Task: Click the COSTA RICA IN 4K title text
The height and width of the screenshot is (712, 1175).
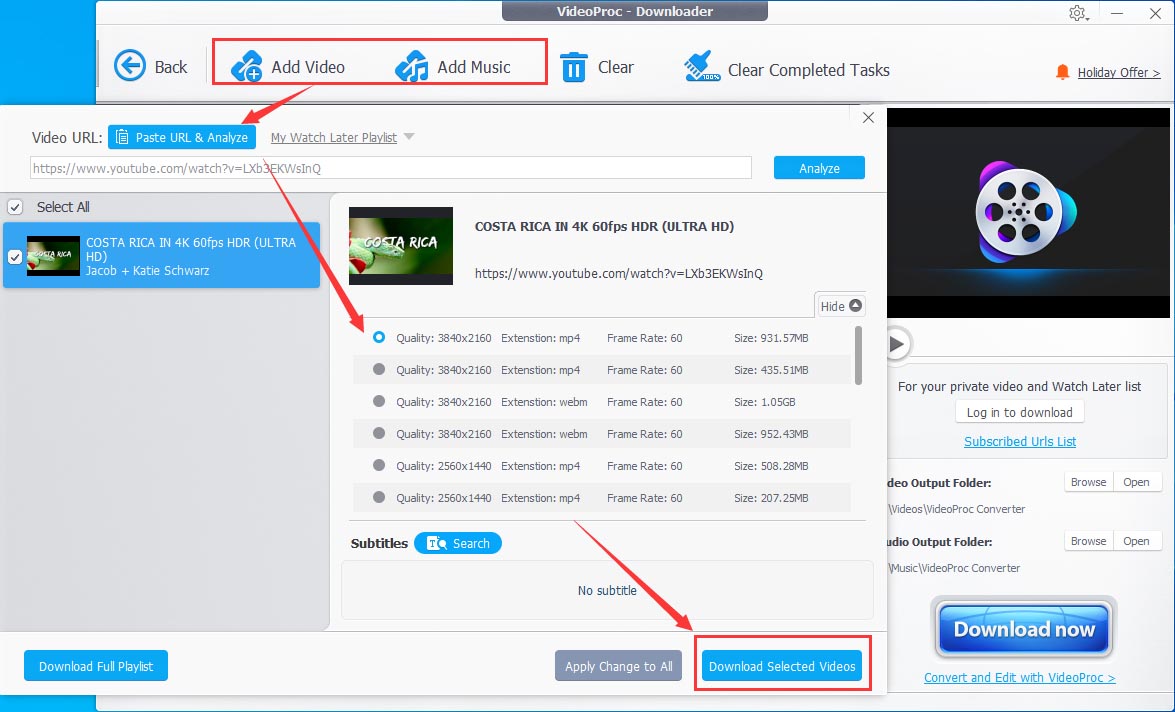Action: coord(604,226)
